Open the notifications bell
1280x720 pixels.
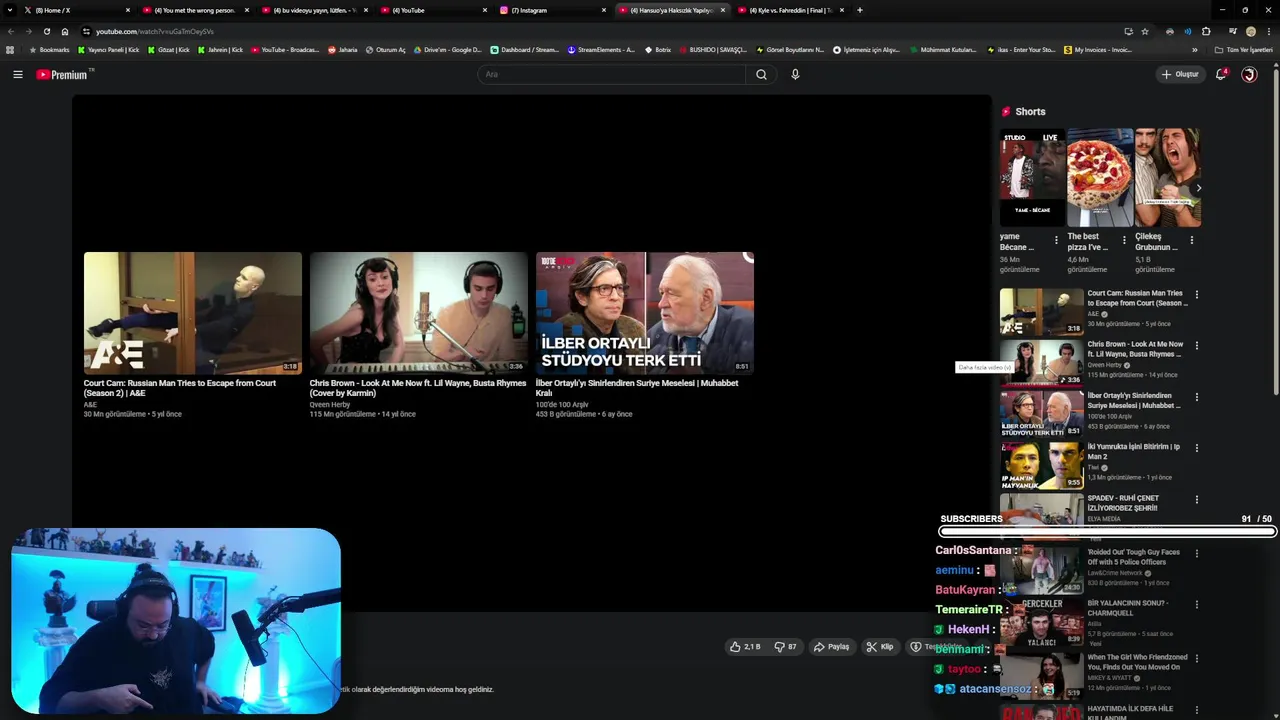(1221, 74)
